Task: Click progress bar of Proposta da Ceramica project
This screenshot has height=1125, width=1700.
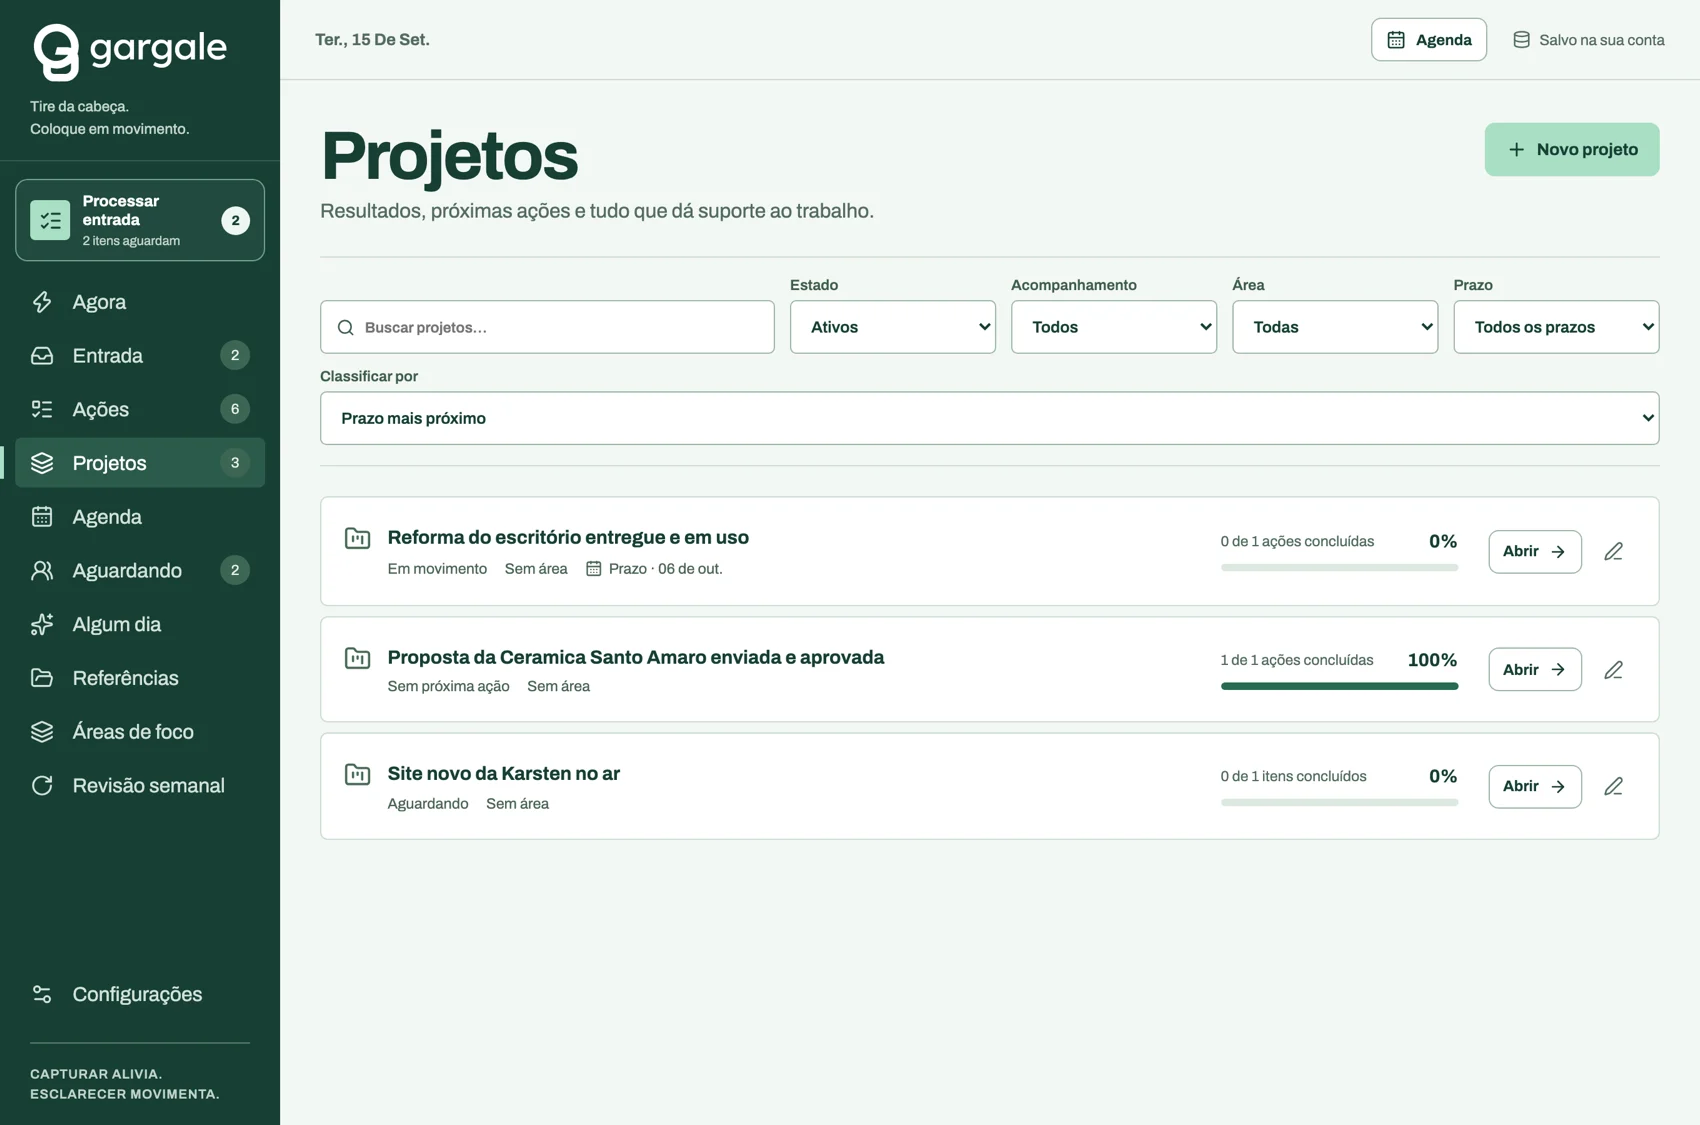Action: (1339, 686)
